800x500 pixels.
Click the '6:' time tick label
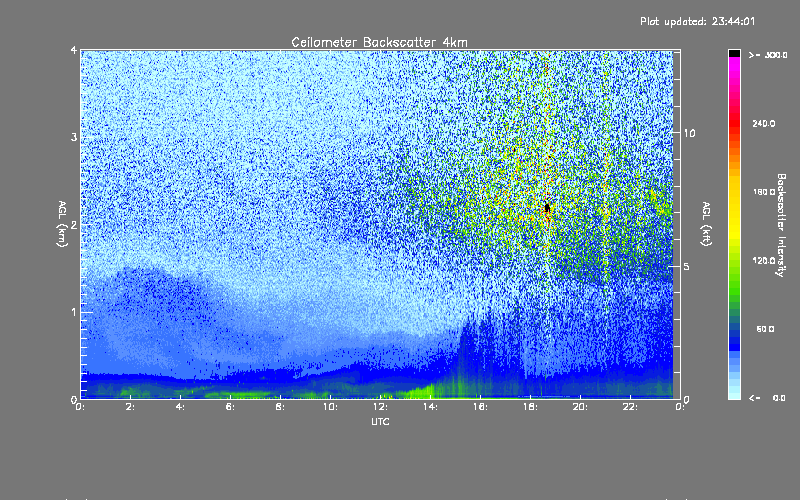230,407
